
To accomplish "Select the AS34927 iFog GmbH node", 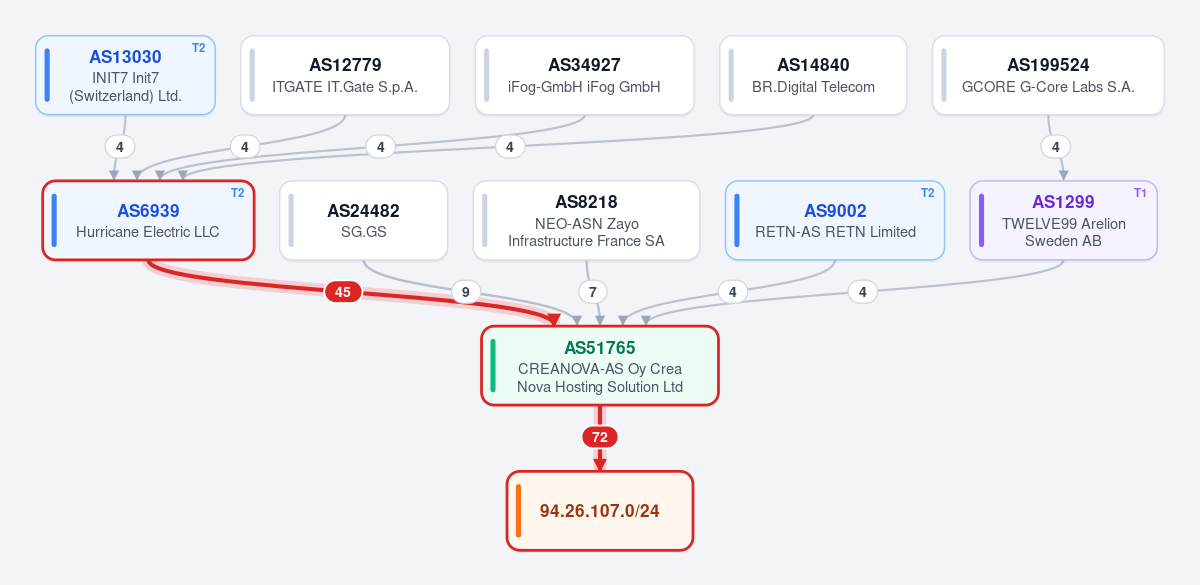I will 584,75.
